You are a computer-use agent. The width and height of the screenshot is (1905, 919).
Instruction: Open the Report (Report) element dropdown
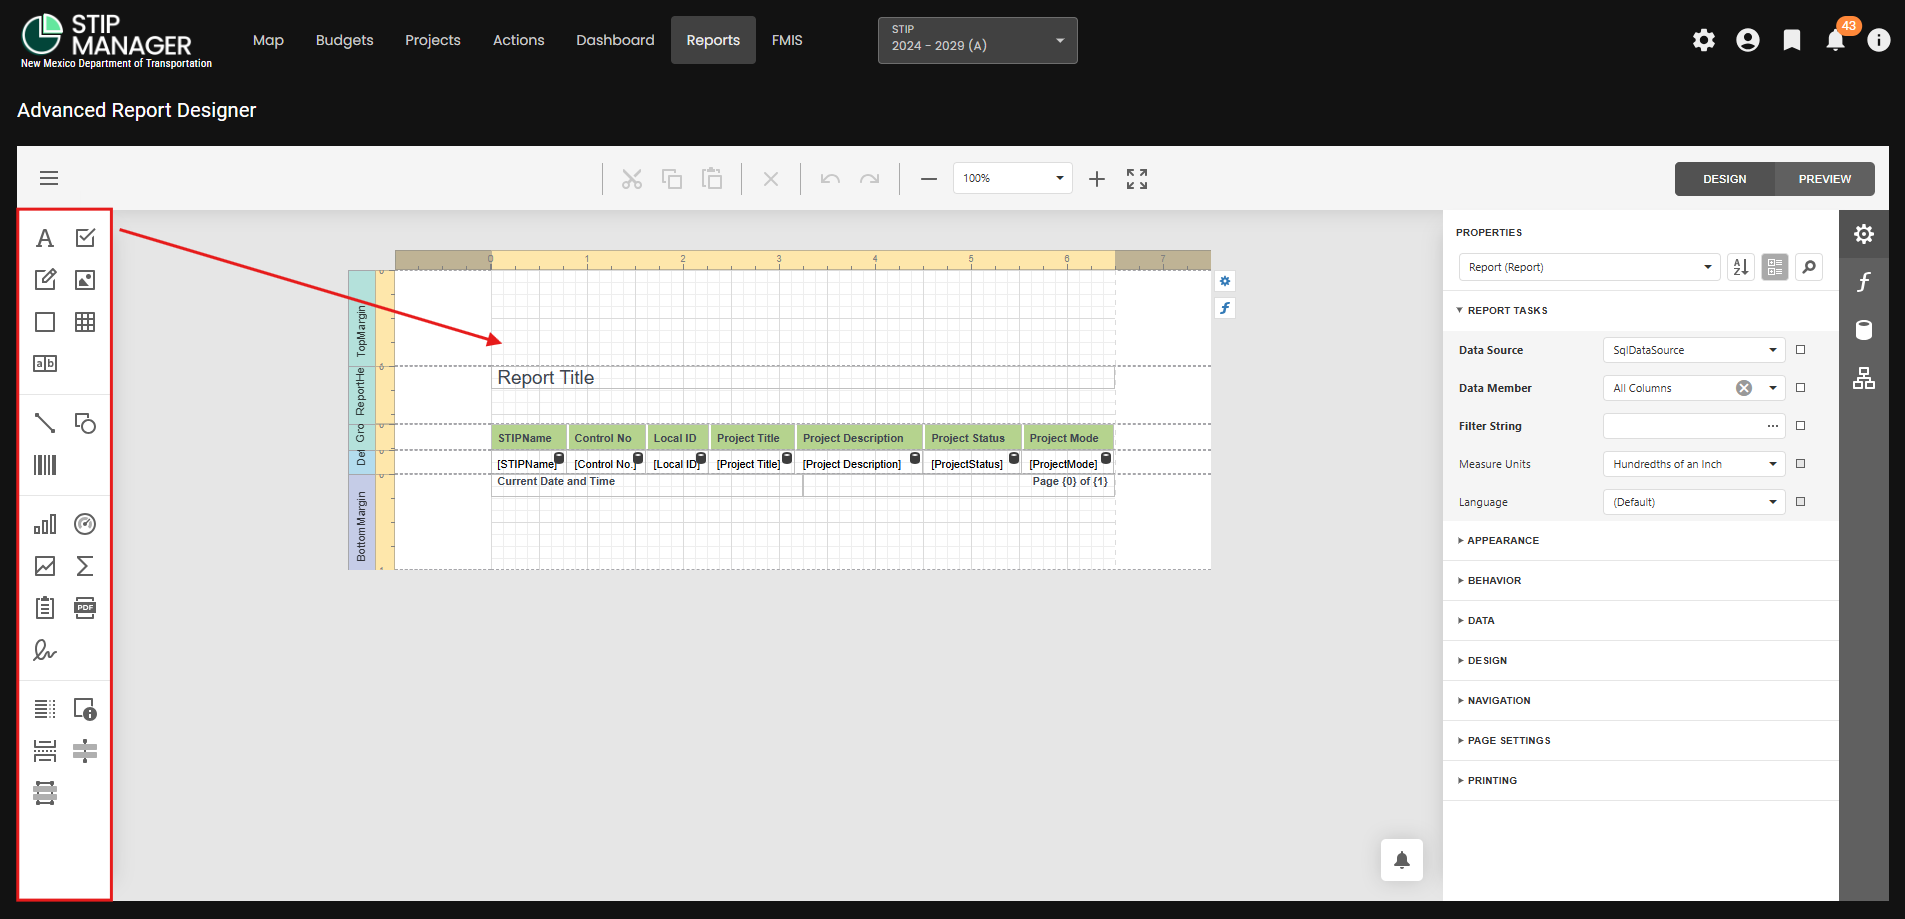click(x=1590, y=267)
